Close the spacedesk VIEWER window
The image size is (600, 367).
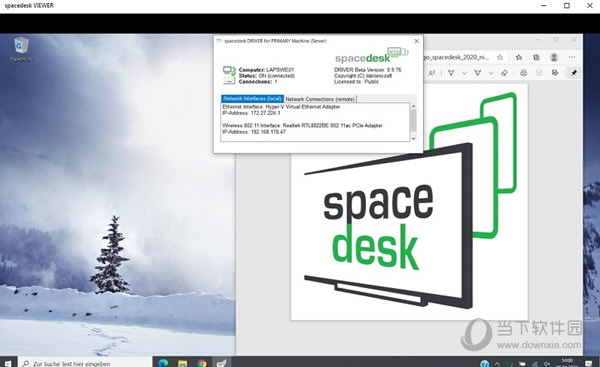590,6
